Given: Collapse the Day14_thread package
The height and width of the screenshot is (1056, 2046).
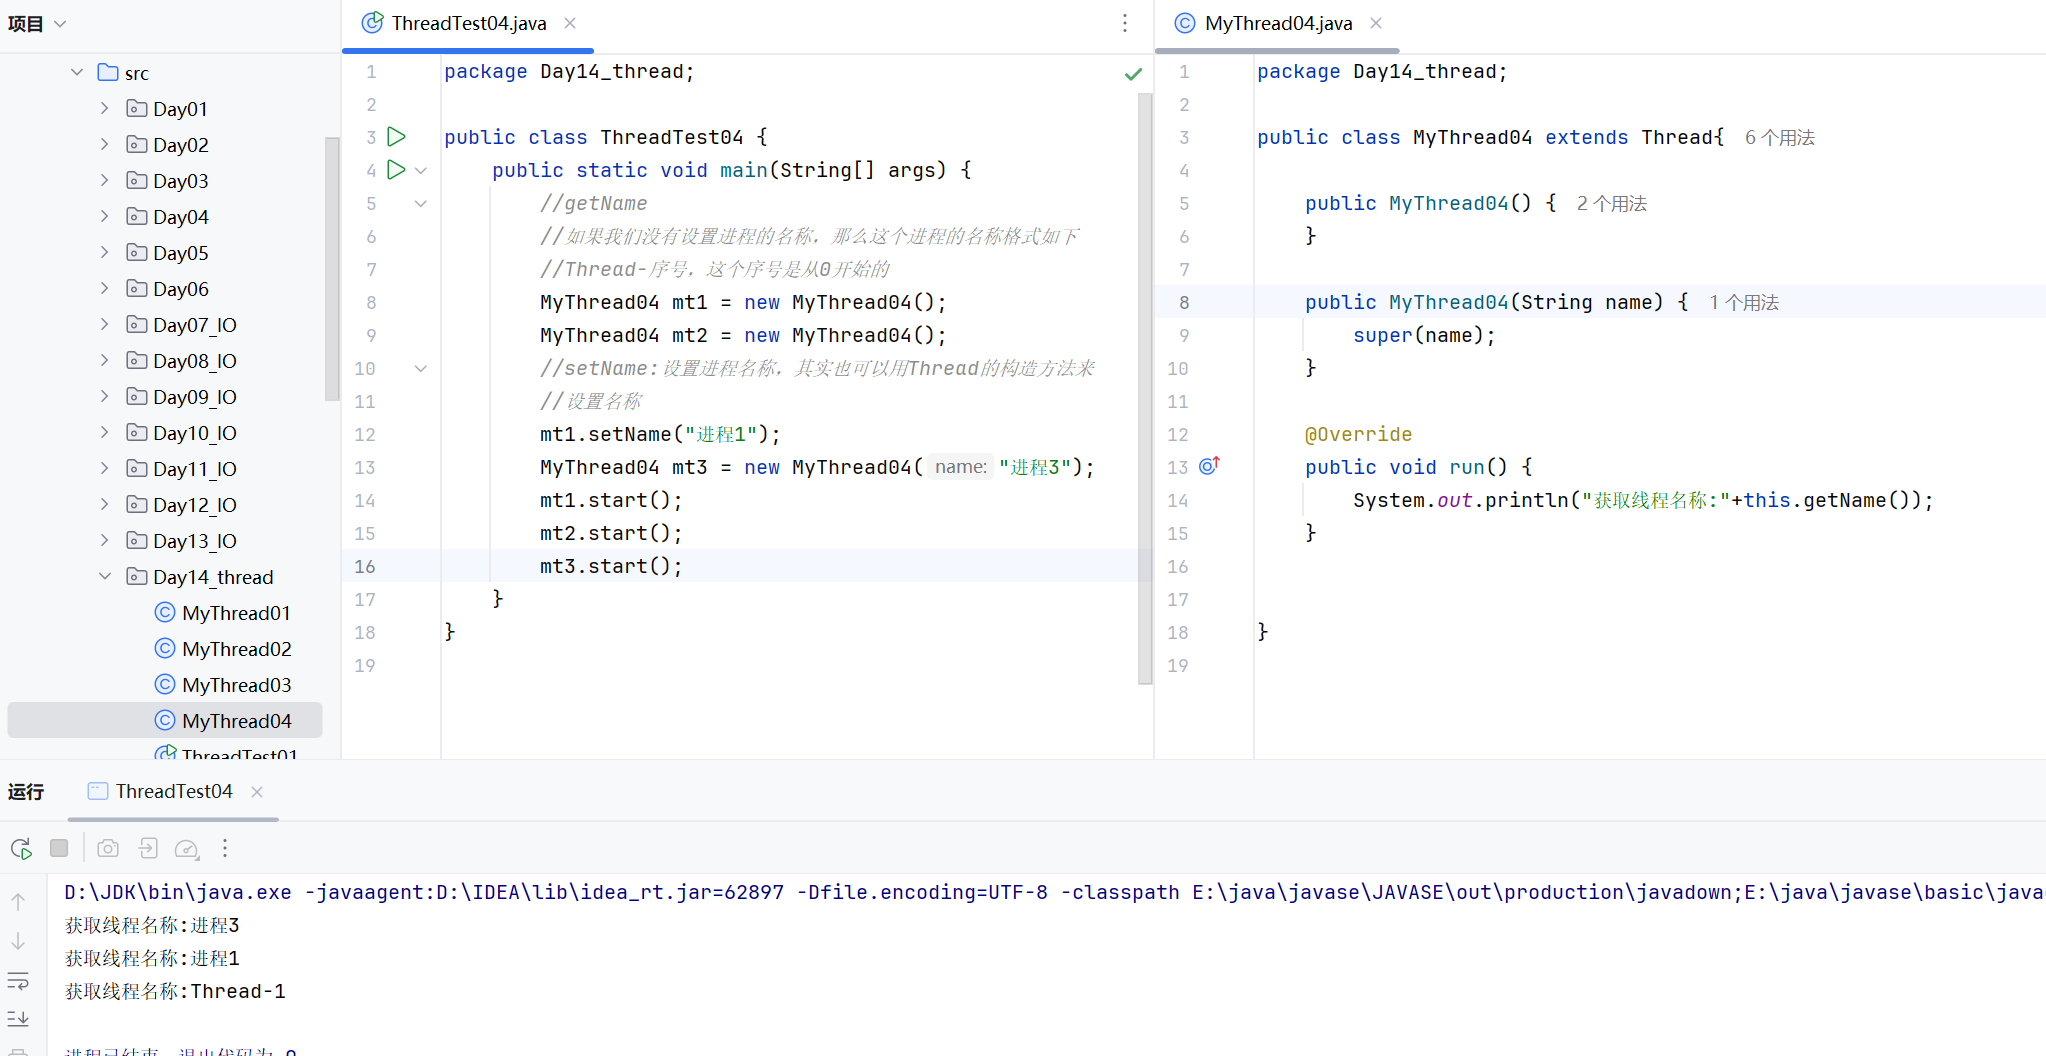Looking at the screenshot, I should (x=105, y=576).
